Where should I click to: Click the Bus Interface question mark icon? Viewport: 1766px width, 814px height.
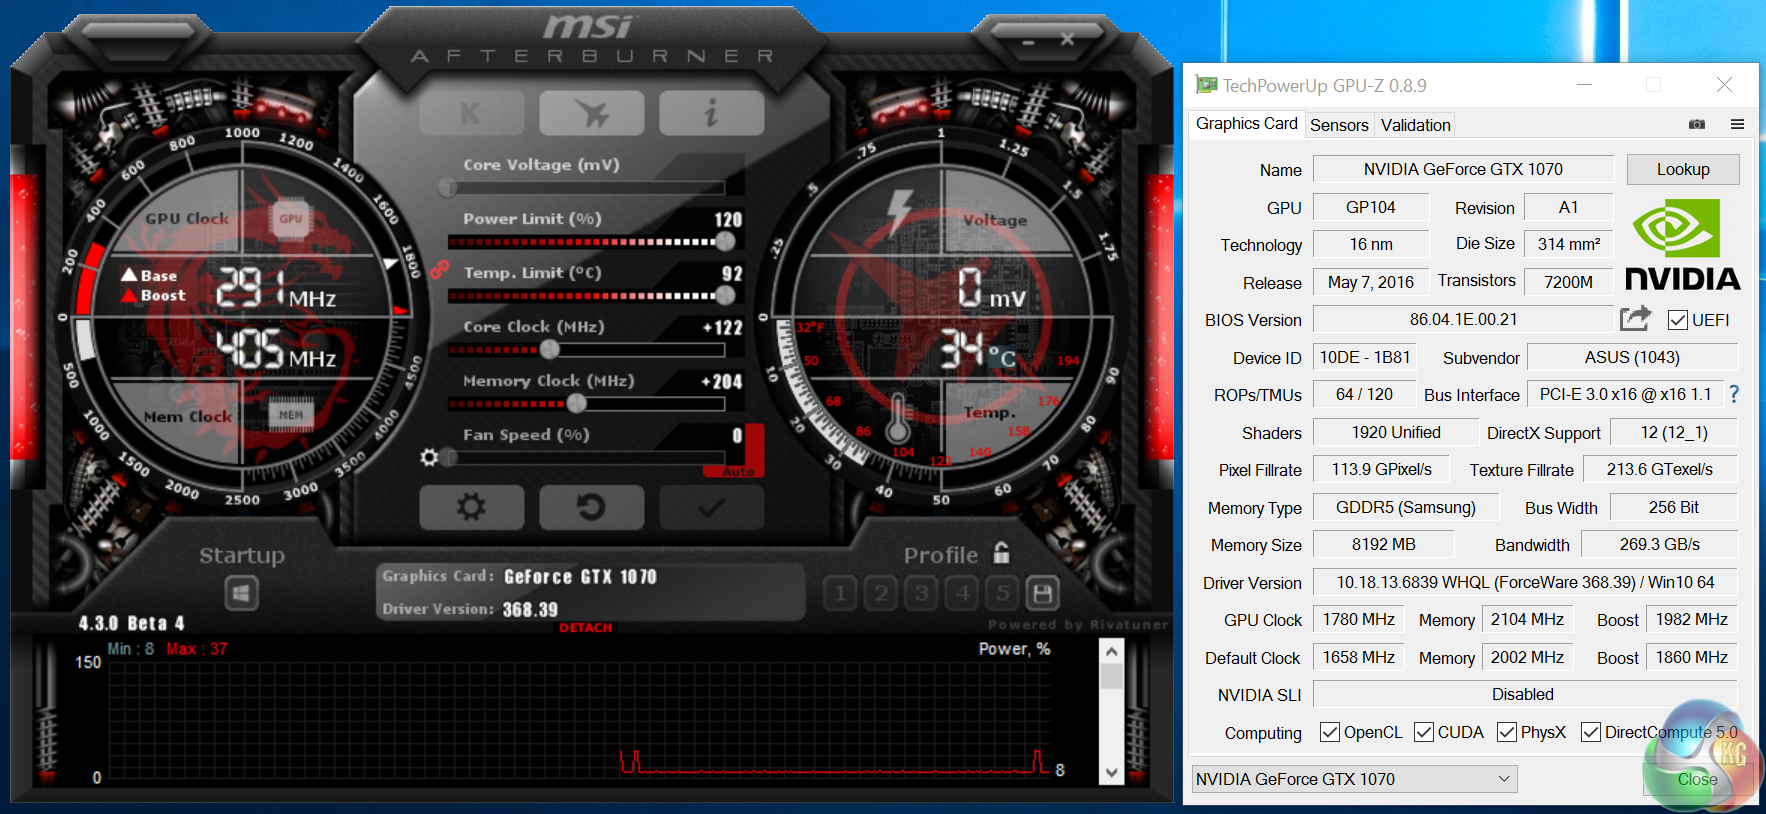tap(1734, 394)
